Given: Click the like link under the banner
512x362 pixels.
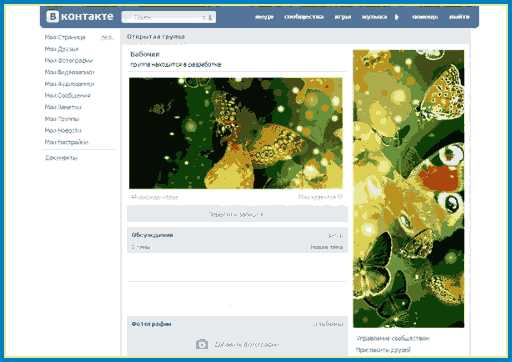Looking at the screenshot, I should [320, 197].
